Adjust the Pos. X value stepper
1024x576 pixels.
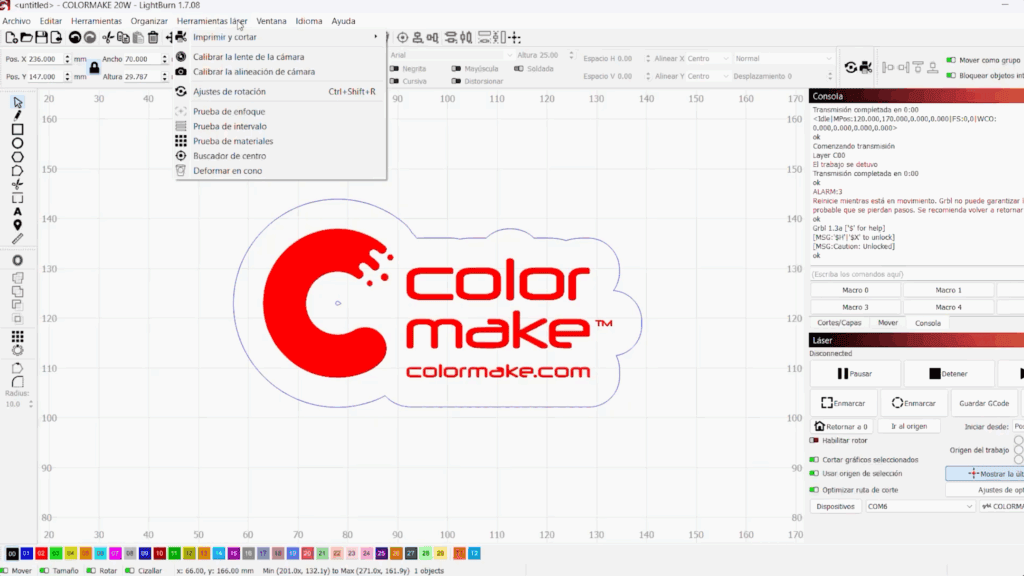tap(67, 59)
